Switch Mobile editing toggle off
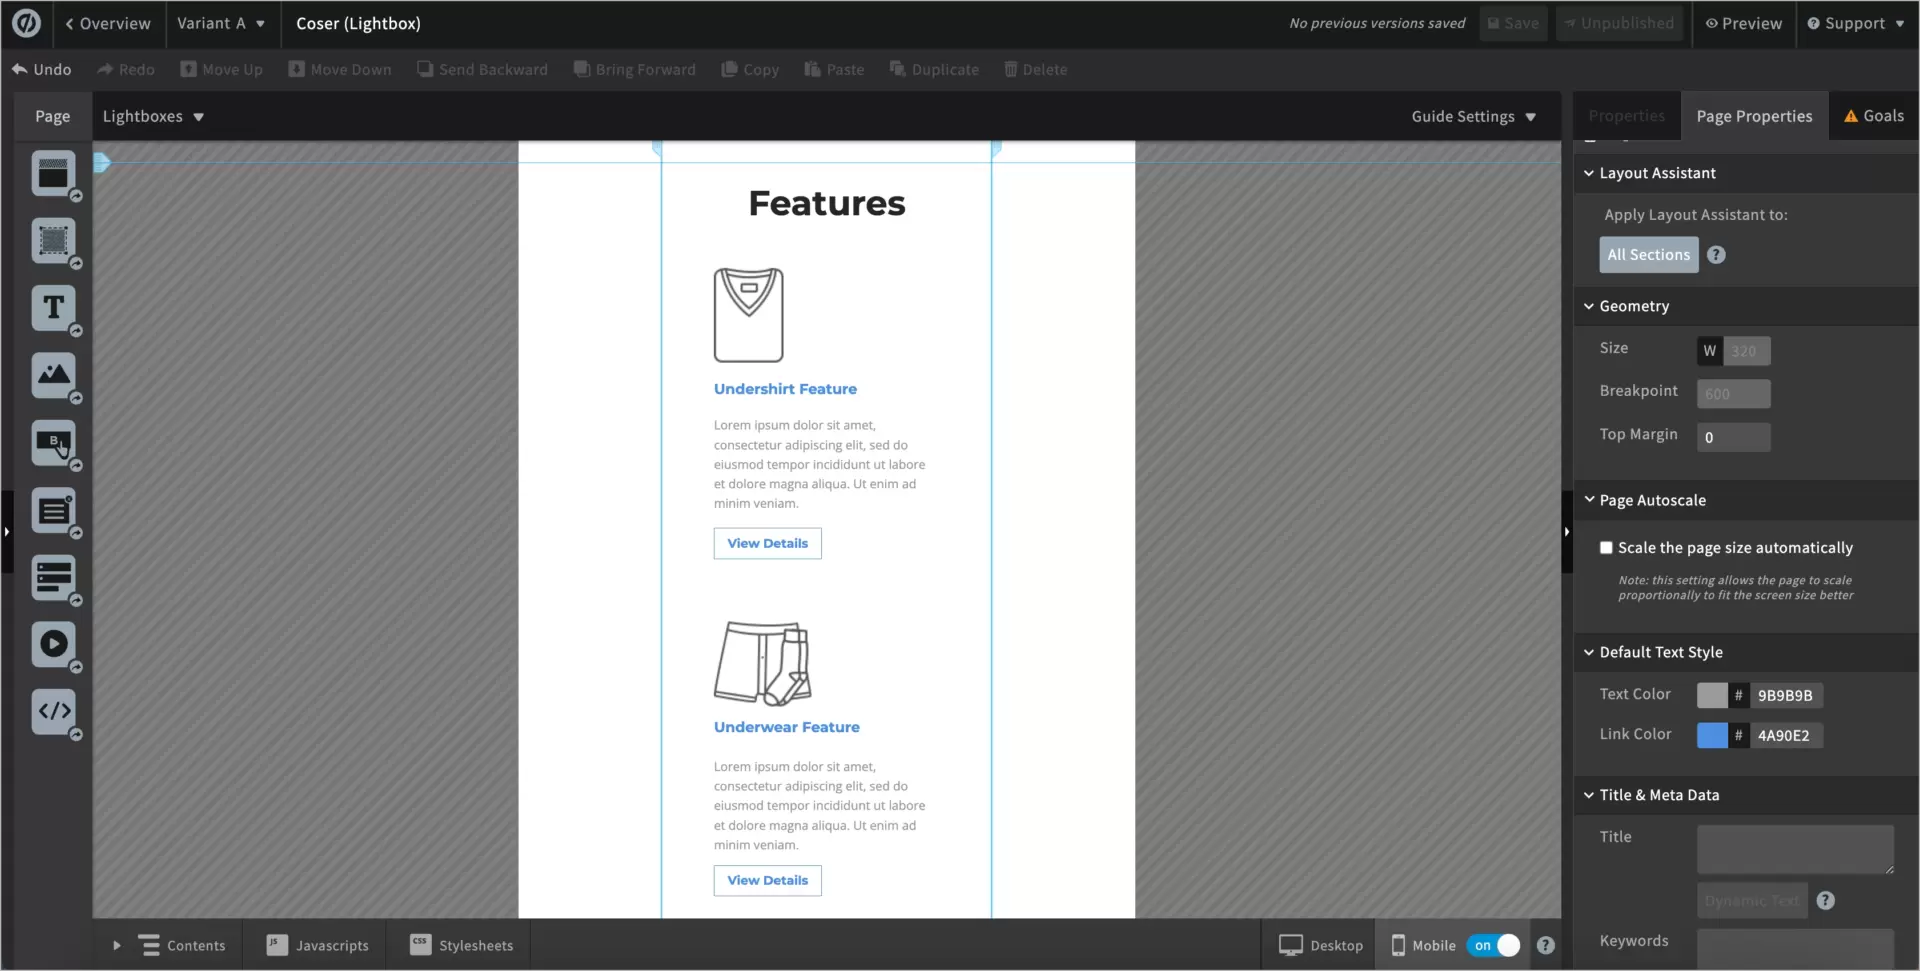The width and height of the screenshot is (1920, 971). (x=1494, y=945)
